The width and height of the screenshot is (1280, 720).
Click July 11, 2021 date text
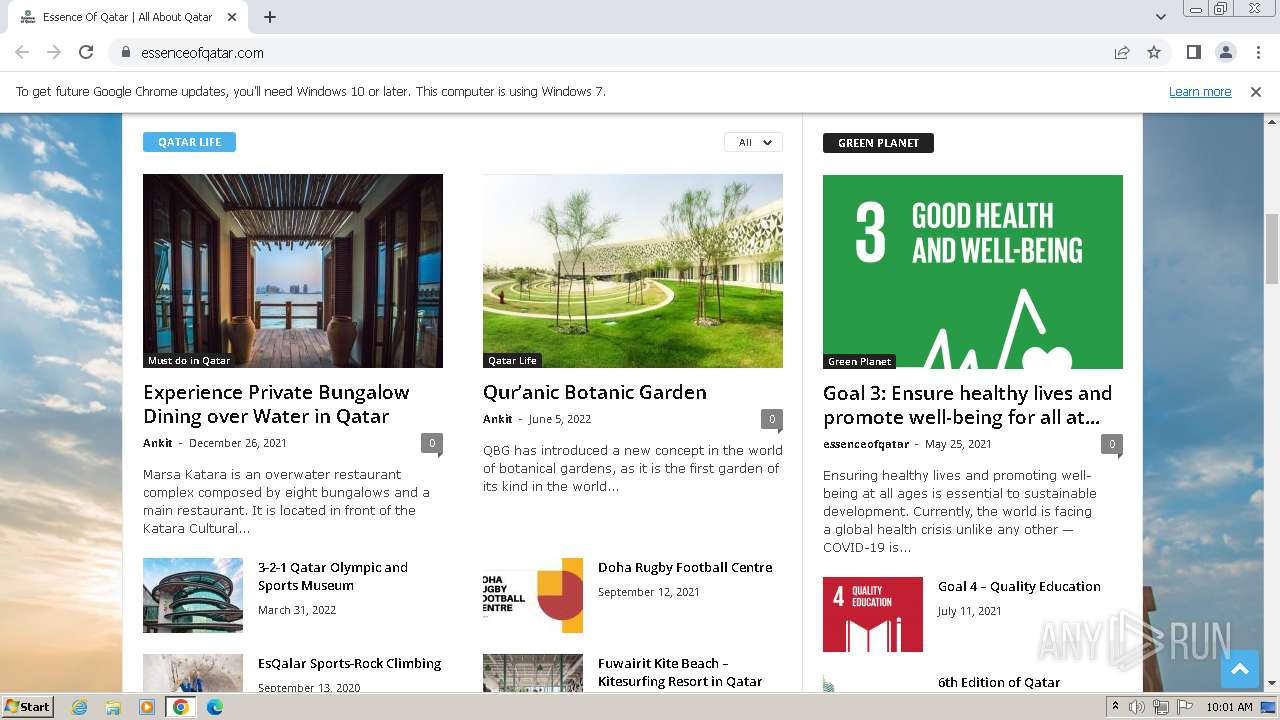pos(969,611)
